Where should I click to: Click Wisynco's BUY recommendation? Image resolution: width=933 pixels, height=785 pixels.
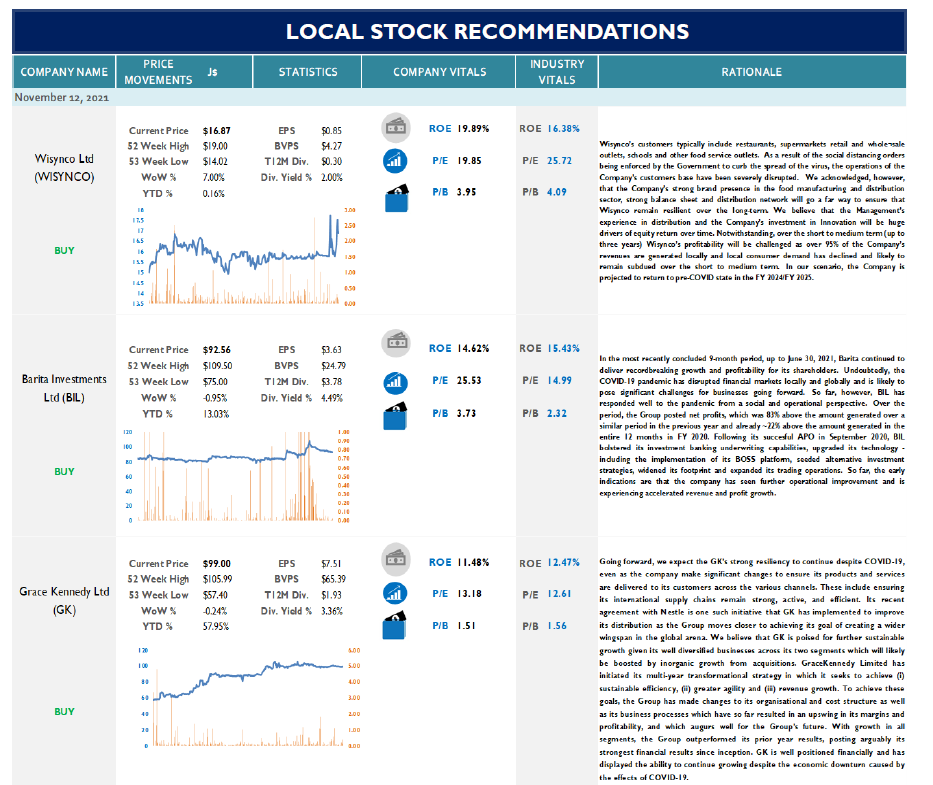click(x=64, y=251)
